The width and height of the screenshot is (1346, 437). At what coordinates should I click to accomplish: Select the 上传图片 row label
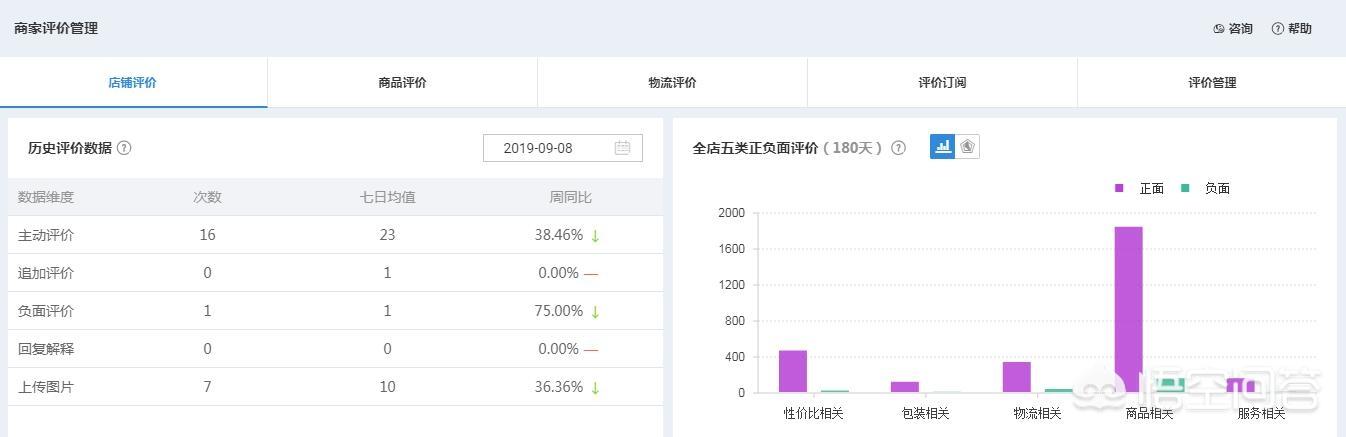pos(46,387)
